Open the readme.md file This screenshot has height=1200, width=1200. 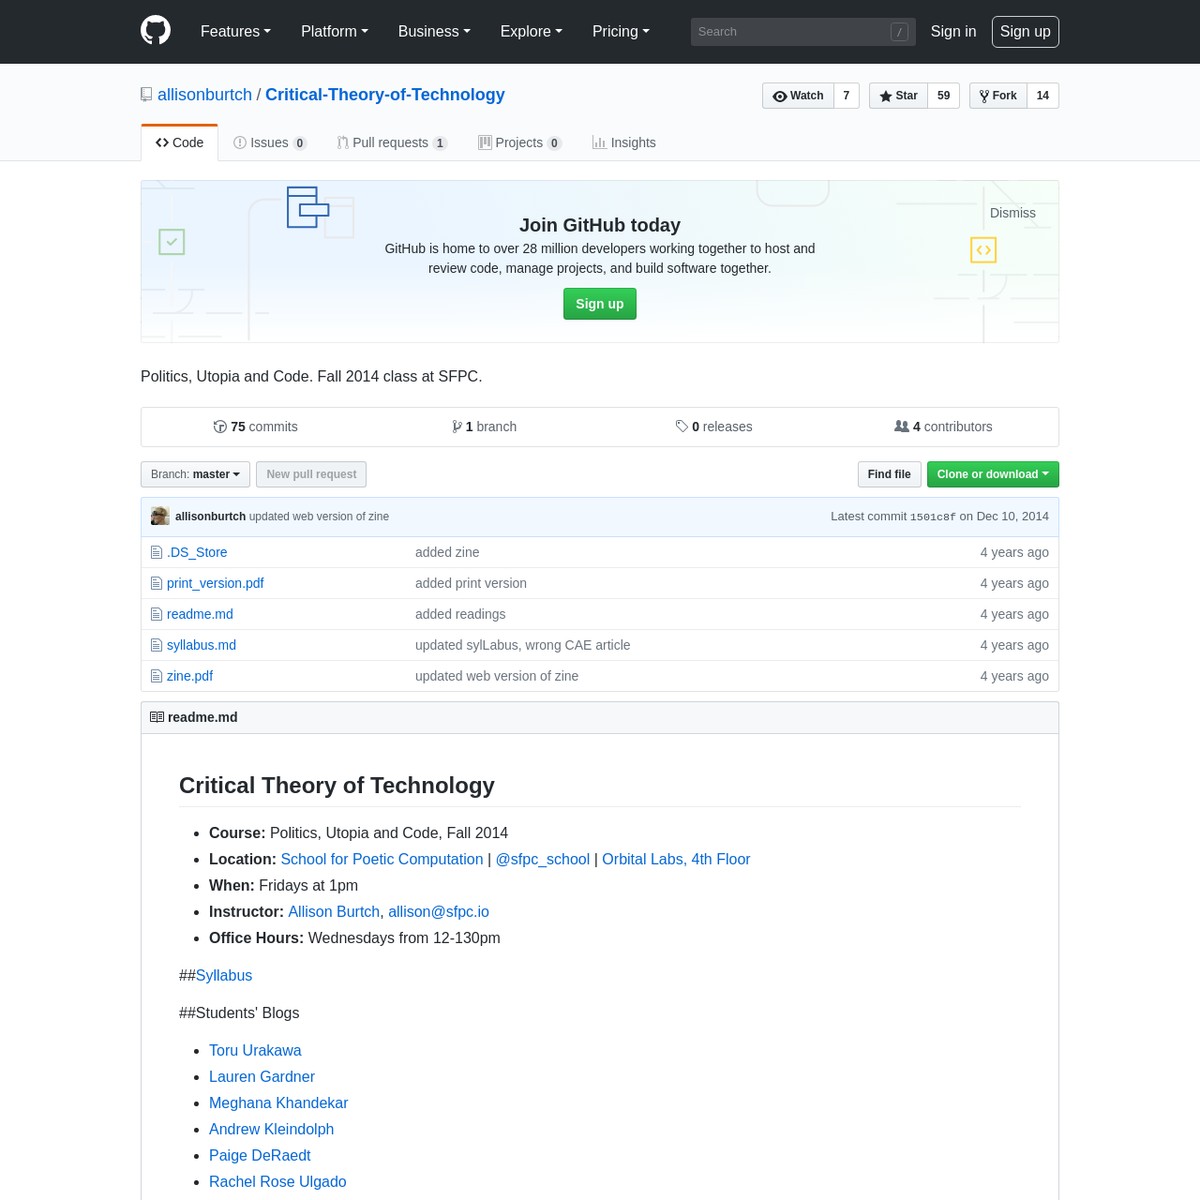pos(200,614)
